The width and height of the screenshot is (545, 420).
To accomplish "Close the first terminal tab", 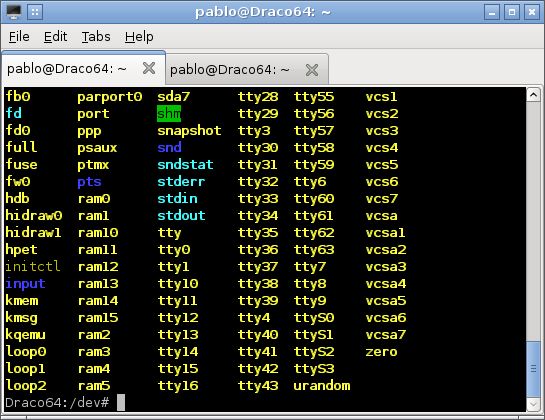I will 149,68.
